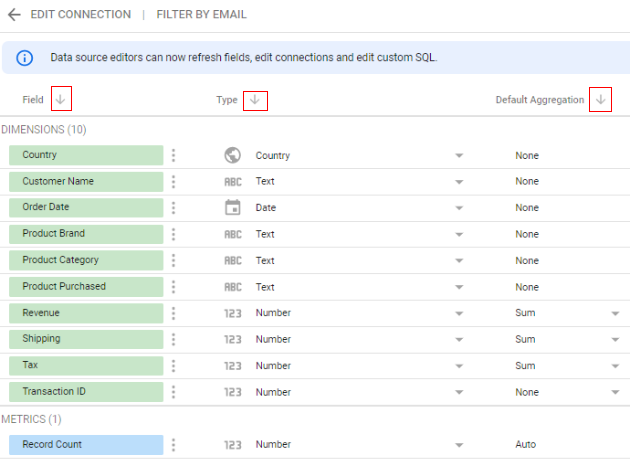This screenshot has height=466, width=630.
Task: Click the calendar type icon for Order Date
Action: (233, 208)
